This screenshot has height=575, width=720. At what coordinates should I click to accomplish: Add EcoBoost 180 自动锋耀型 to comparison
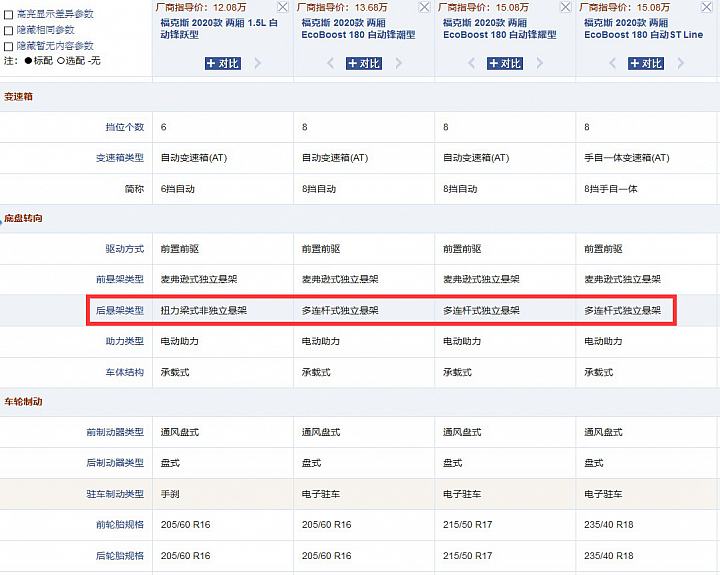click(x=505, y=63)
